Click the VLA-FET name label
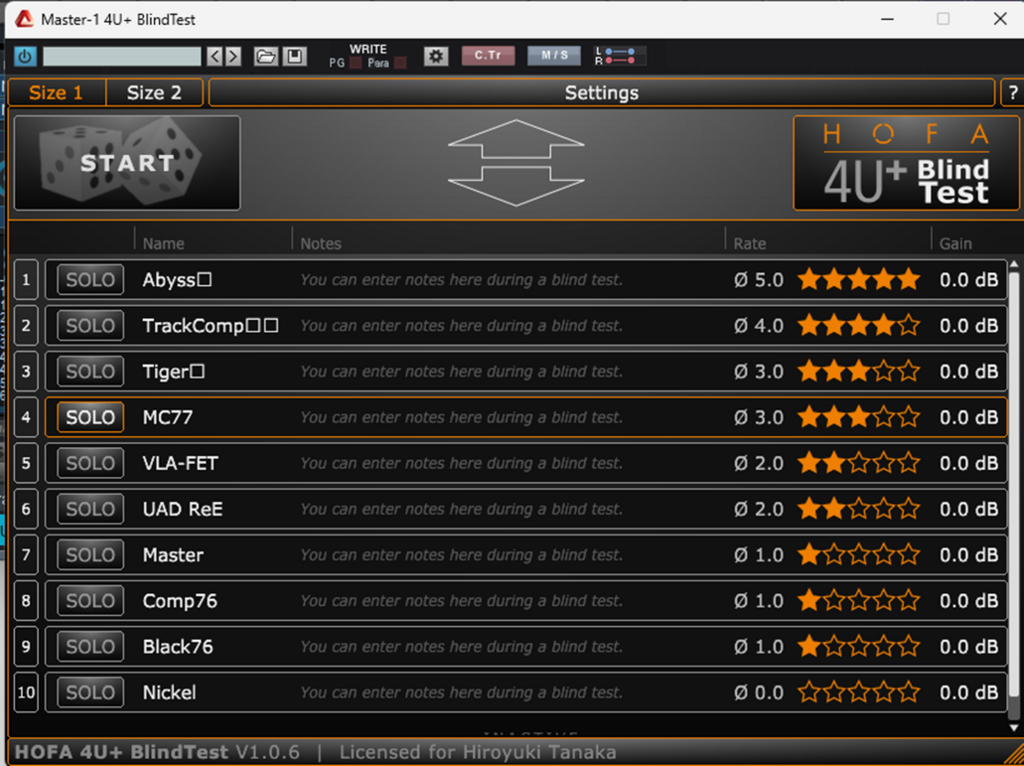 click(x=180, y=463)
